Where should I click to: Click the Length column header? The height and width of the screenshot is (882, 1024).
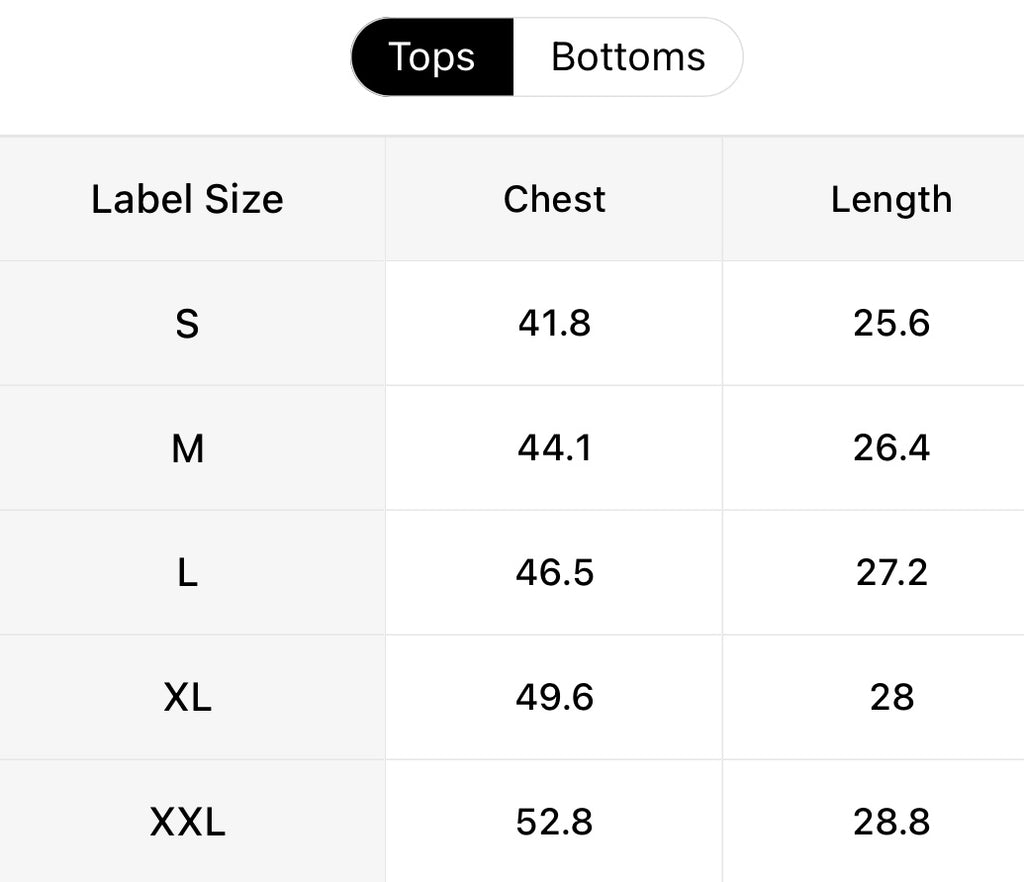coord(891,199)
